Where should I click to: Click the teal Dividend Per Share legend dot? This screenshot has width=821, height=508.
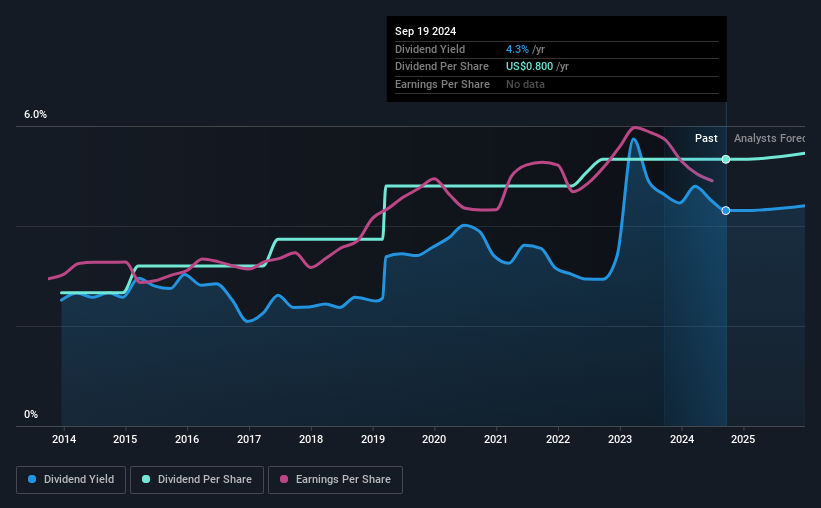point(146,479)
